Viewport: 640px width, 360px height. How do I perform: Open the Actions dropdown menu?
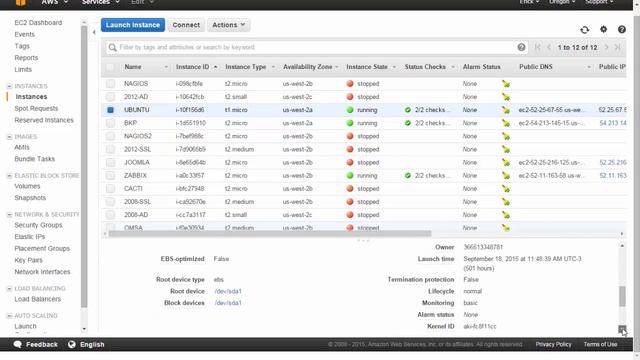click(229, 25)
